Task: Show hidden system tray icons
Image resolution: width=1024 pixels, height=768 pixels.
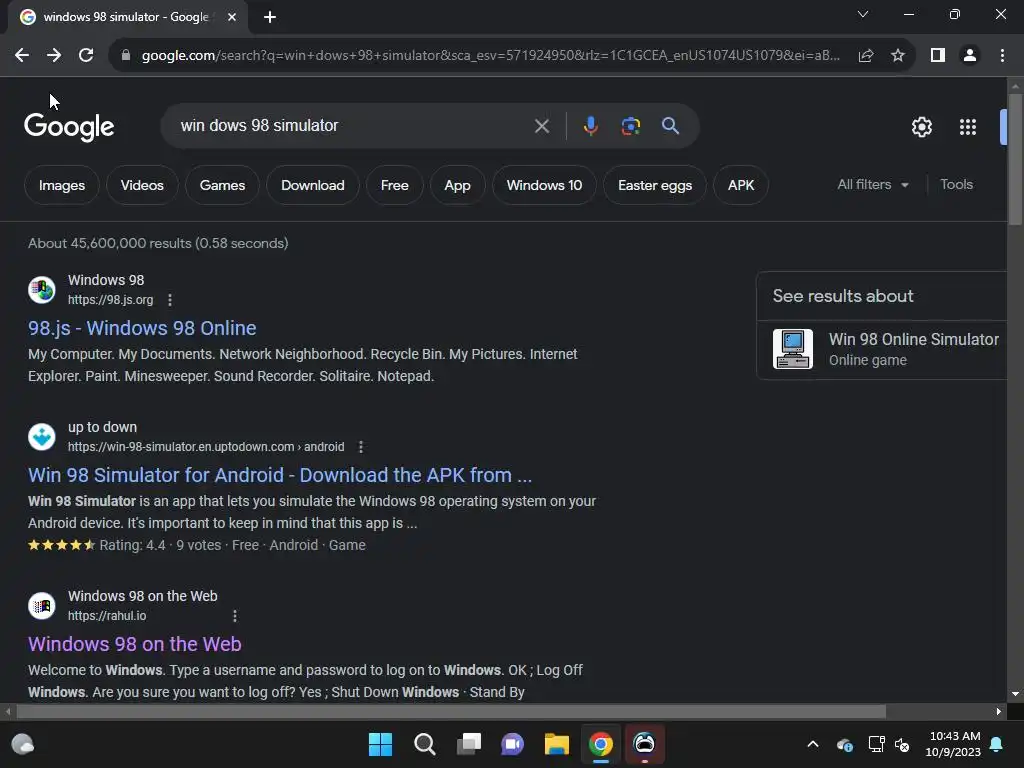Action: pos(813,744)
